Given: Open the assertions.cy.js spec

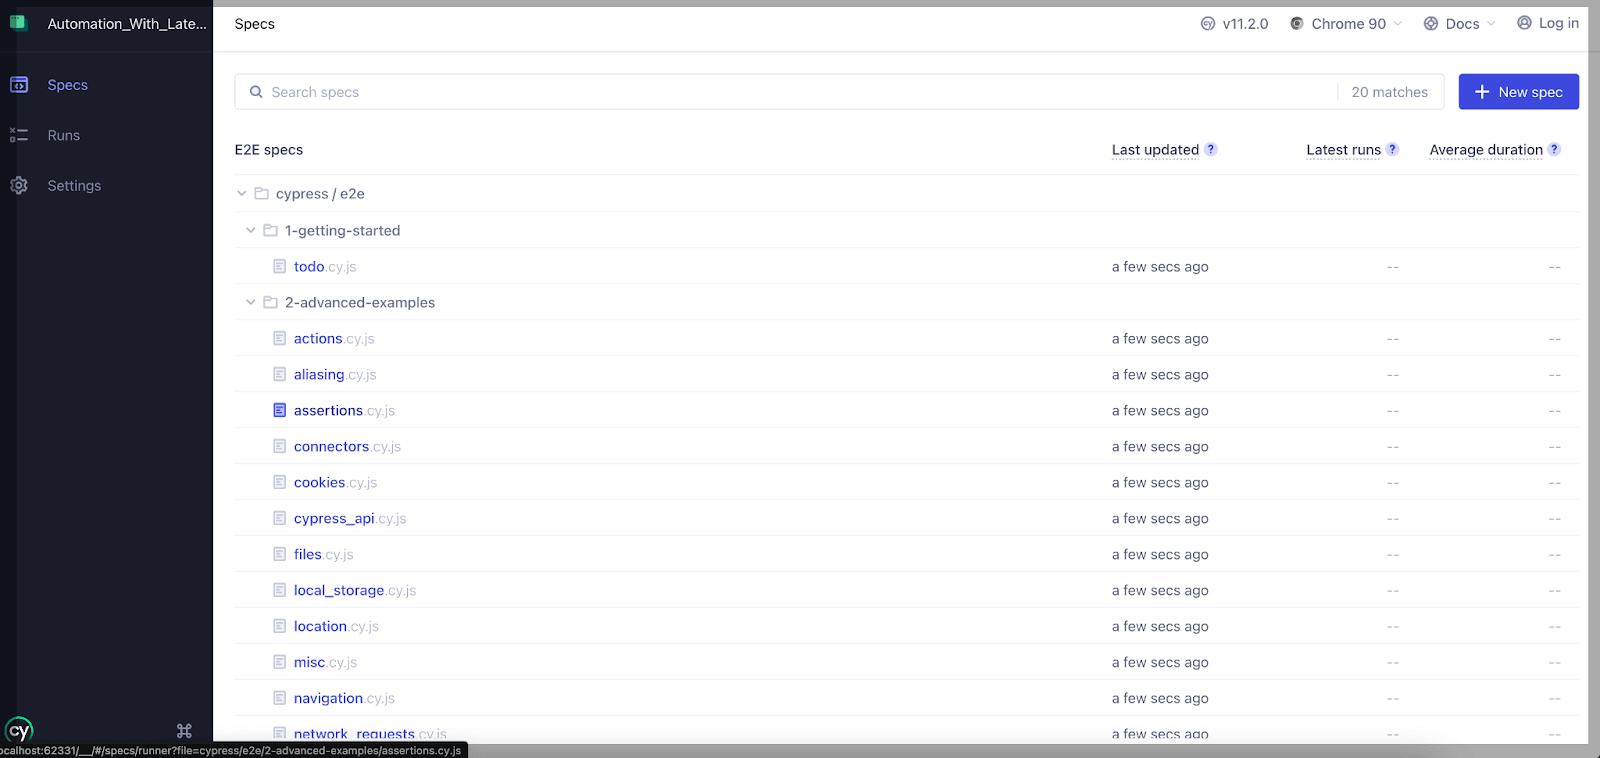Looking at the screenshot, I should click(344, 411).
